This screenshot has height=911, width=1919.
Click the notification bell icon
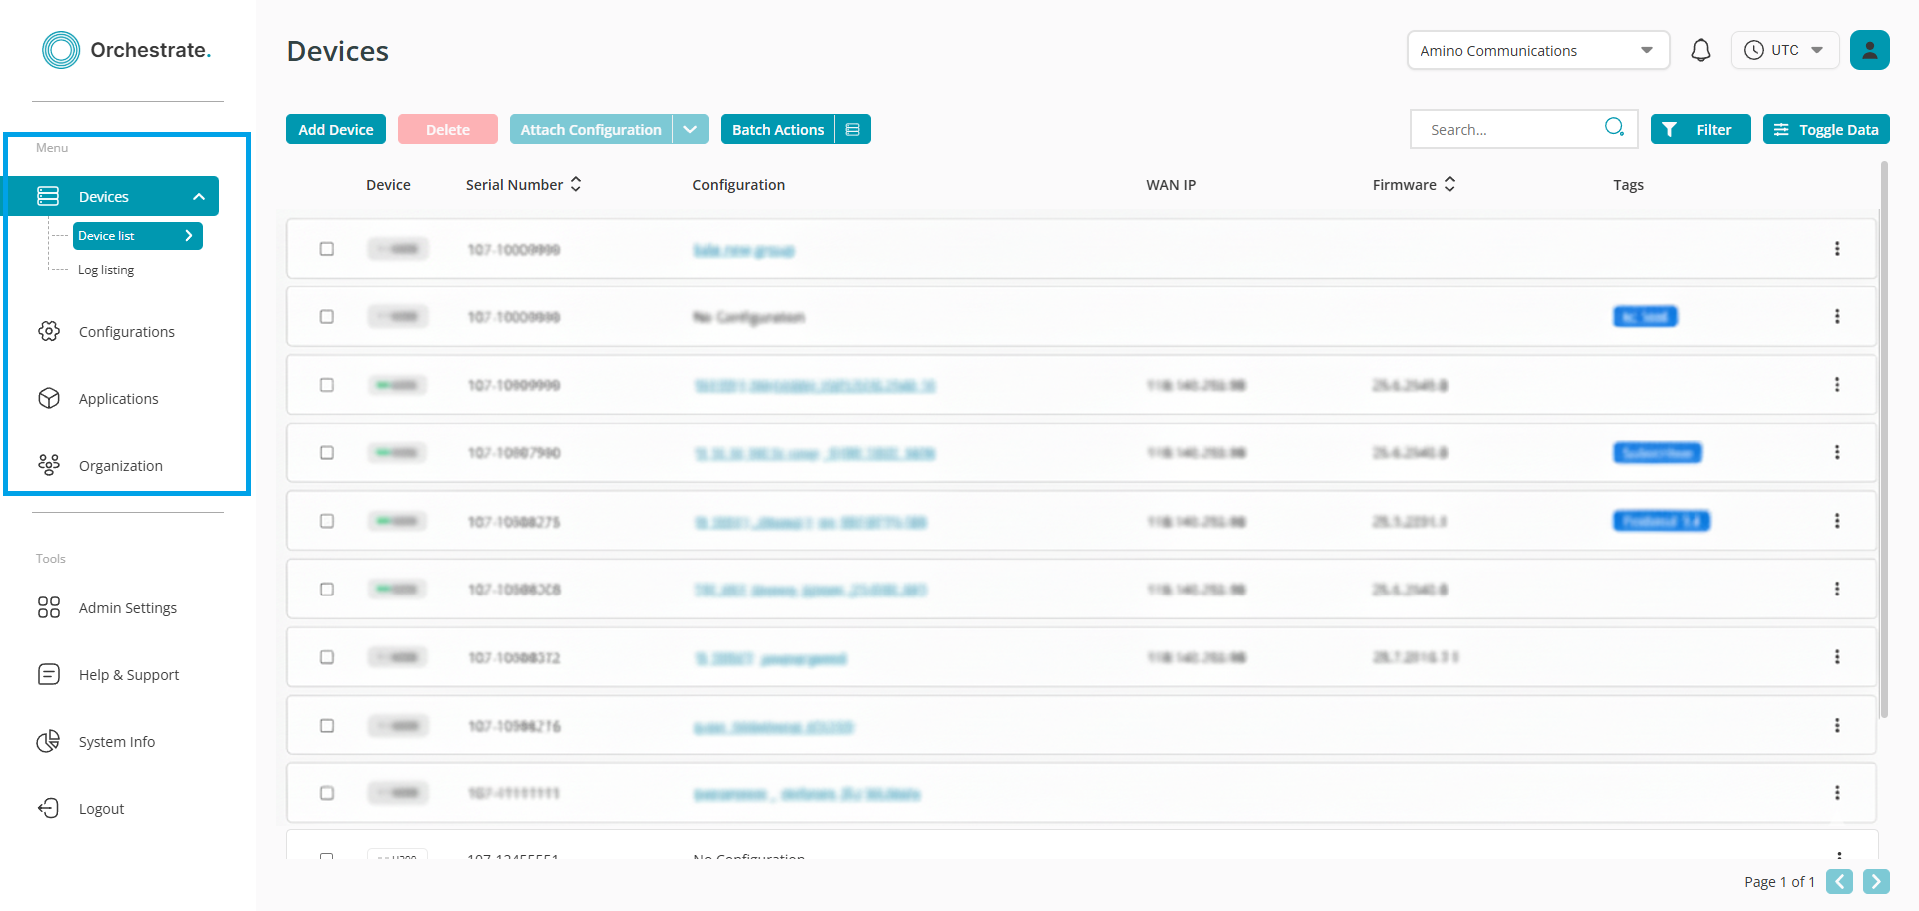pyautogui.click(x=1700, y=50)
